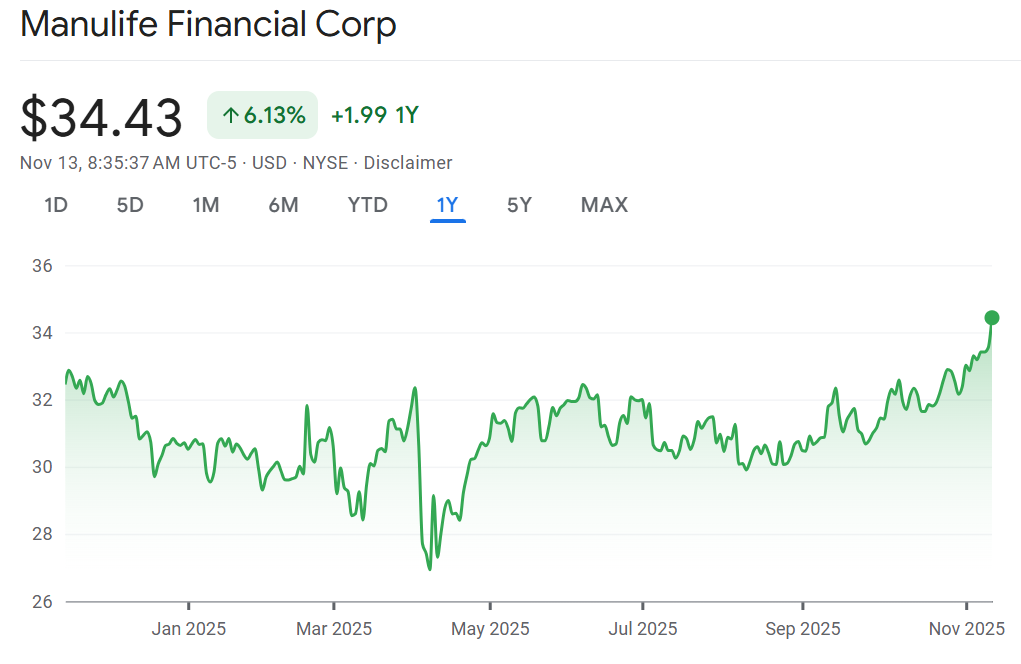Show the 1M price history
The image size is (1021, 664).
tap(206, 205)
